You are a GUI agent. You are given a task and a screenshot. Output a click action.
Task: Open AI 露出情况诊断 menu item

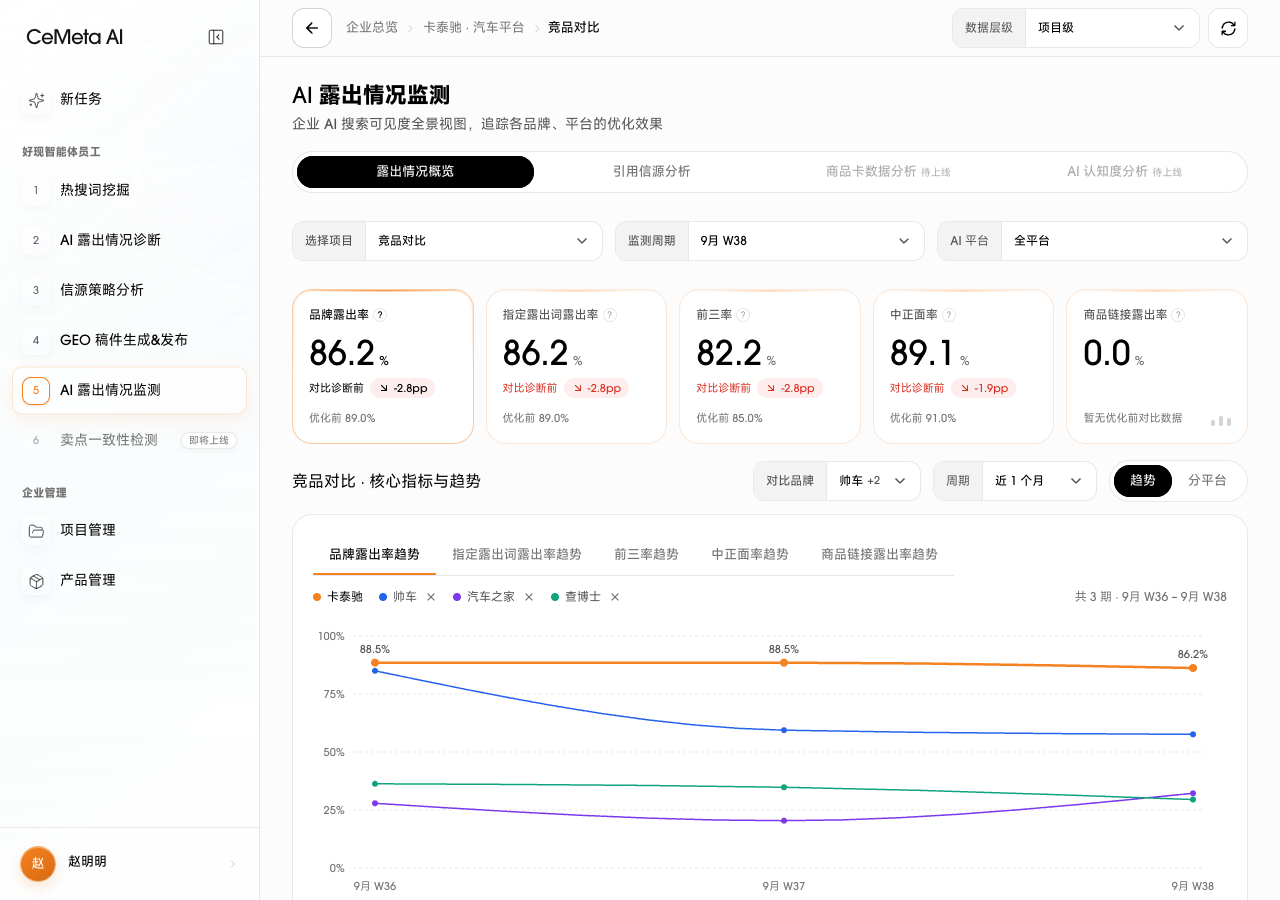130,240
